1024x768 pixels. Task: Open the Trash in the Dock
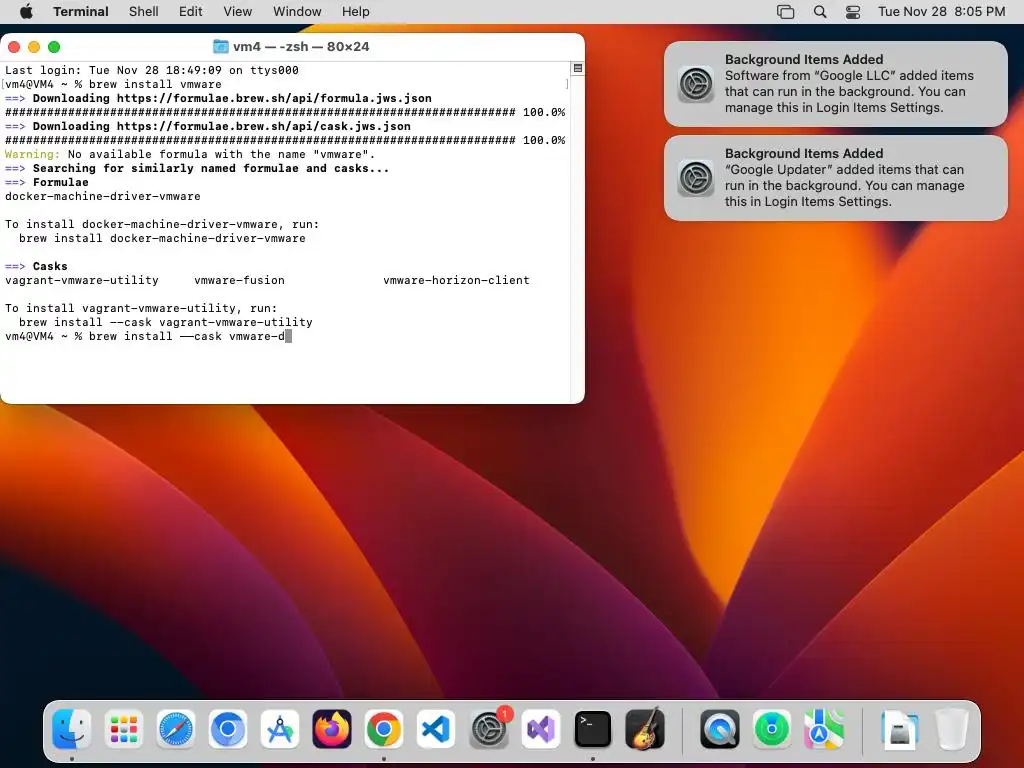(952, 729)
